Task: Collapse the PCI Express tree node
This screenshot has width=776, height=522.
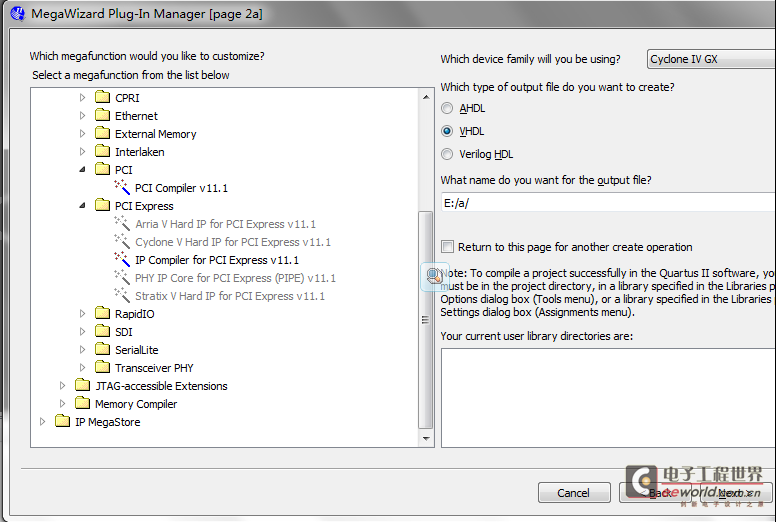Action: click(83, 206)
